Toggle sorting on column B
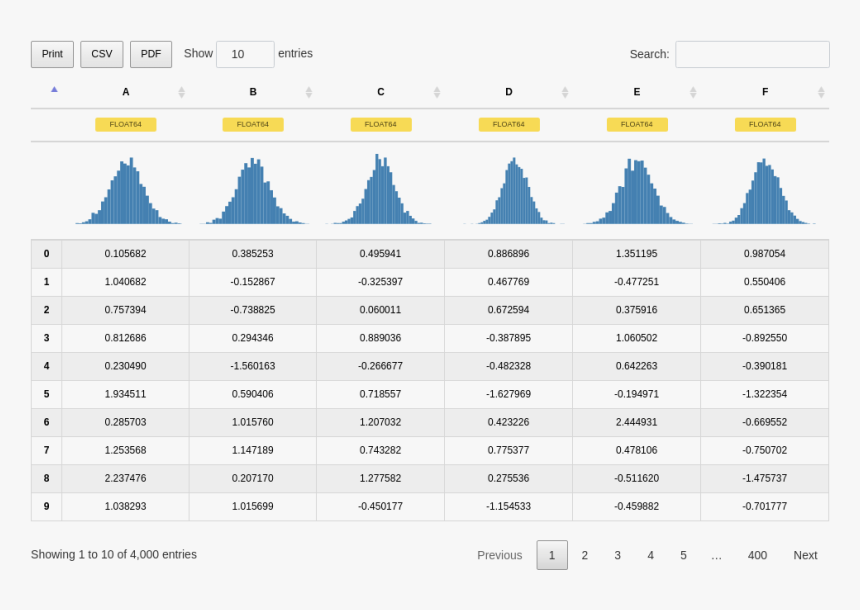 (x=309, y=91)
